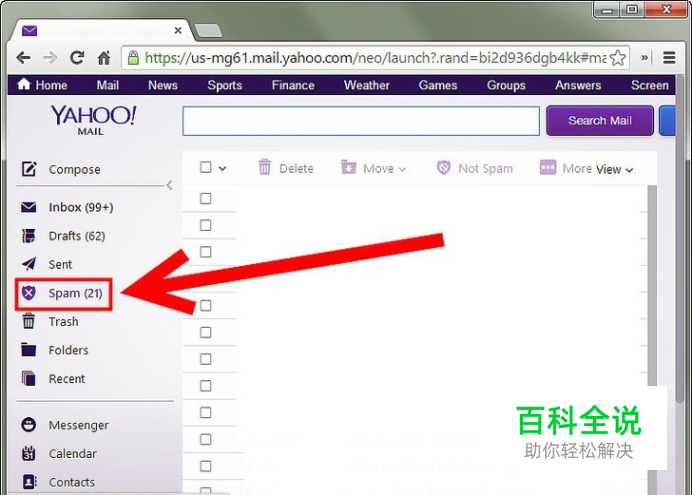692x495 pixels.
Task: Click the Trash bin icon in sidebar
Action: 29,321
